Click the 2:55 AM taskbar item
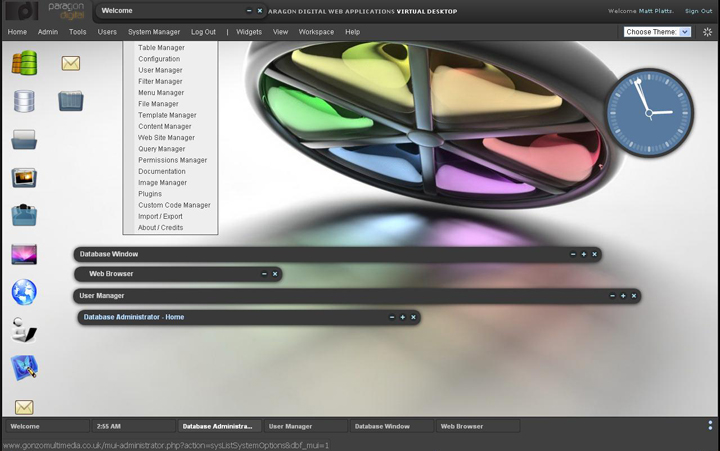Image resolution: width=720 pixels, height=451 pixels. (x=134, y=426)
